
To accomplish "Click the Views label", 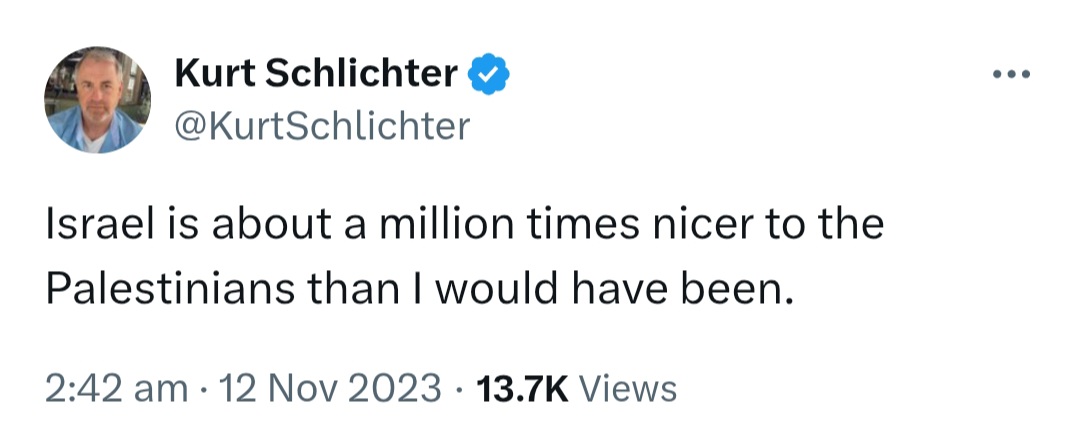I will click(628, 387).
